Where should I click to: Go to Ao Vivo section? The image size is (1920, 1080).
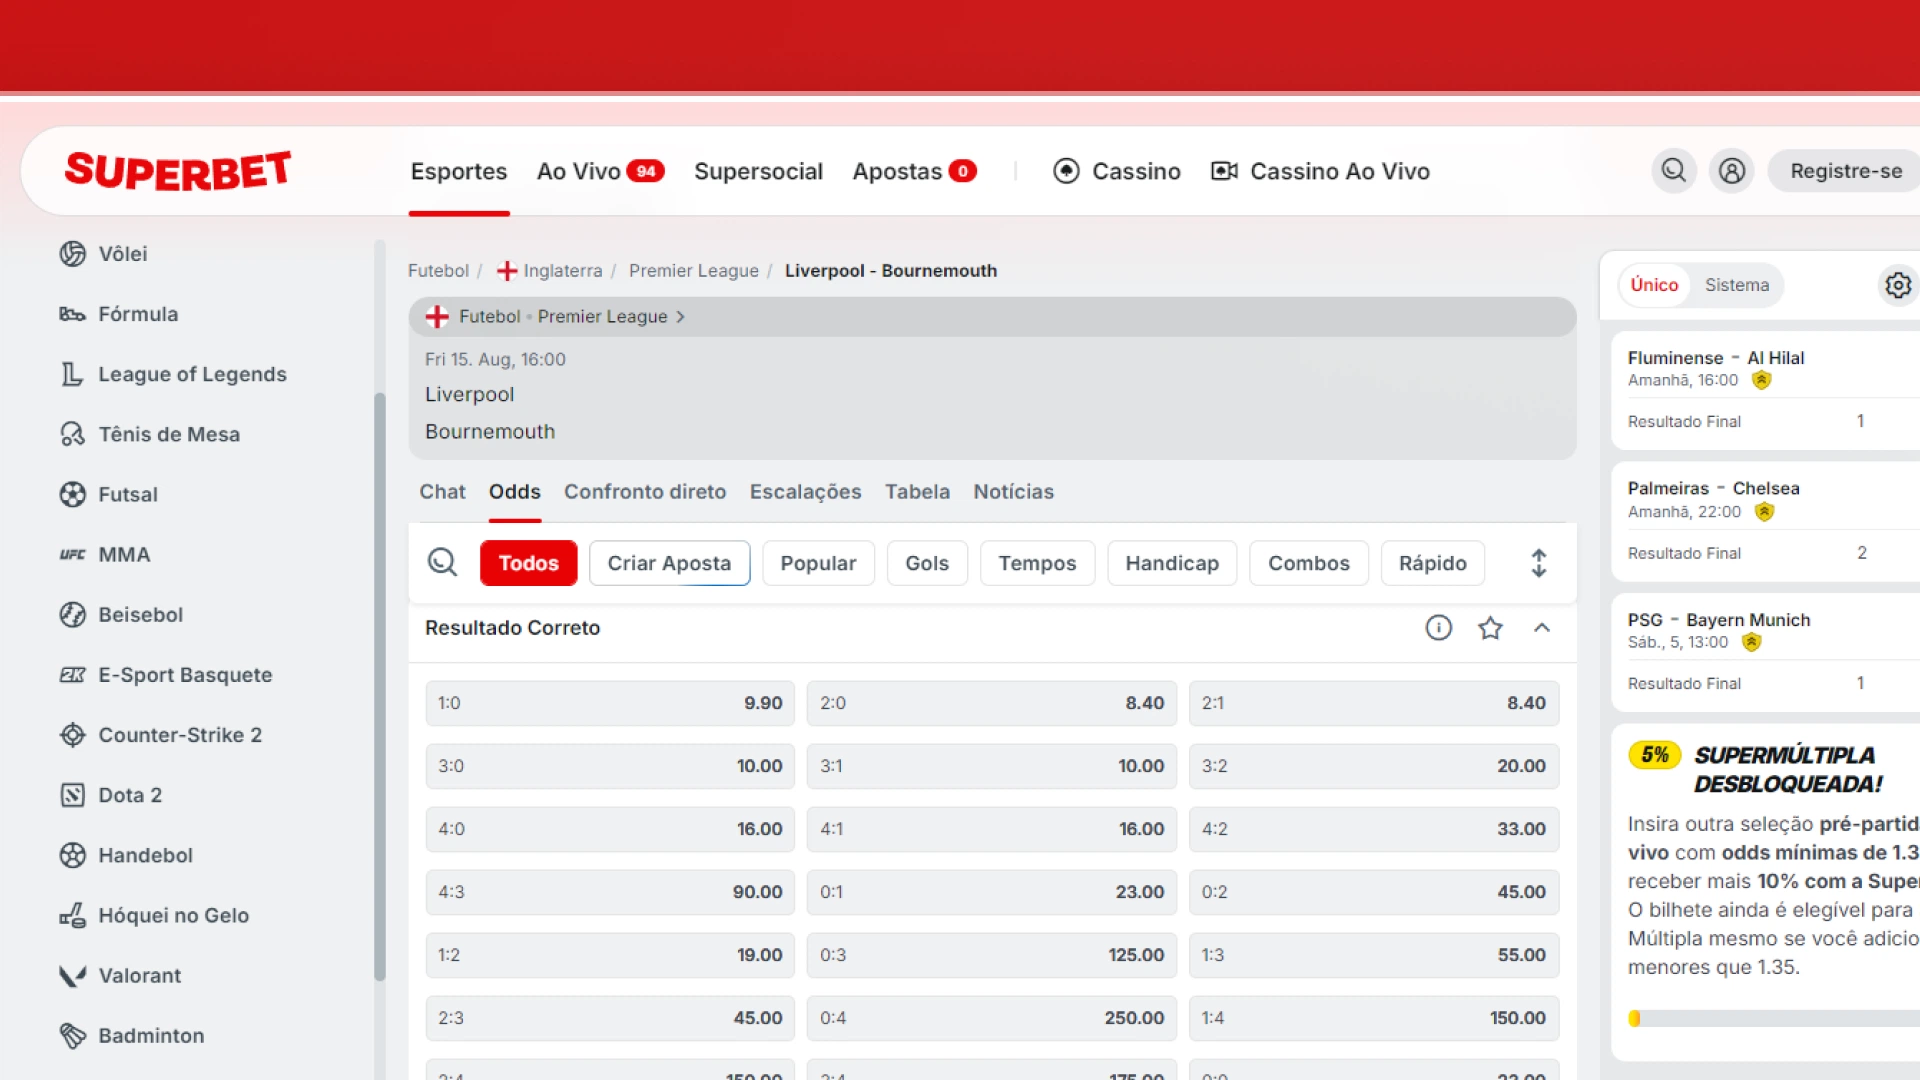click(x=600, y=171)
